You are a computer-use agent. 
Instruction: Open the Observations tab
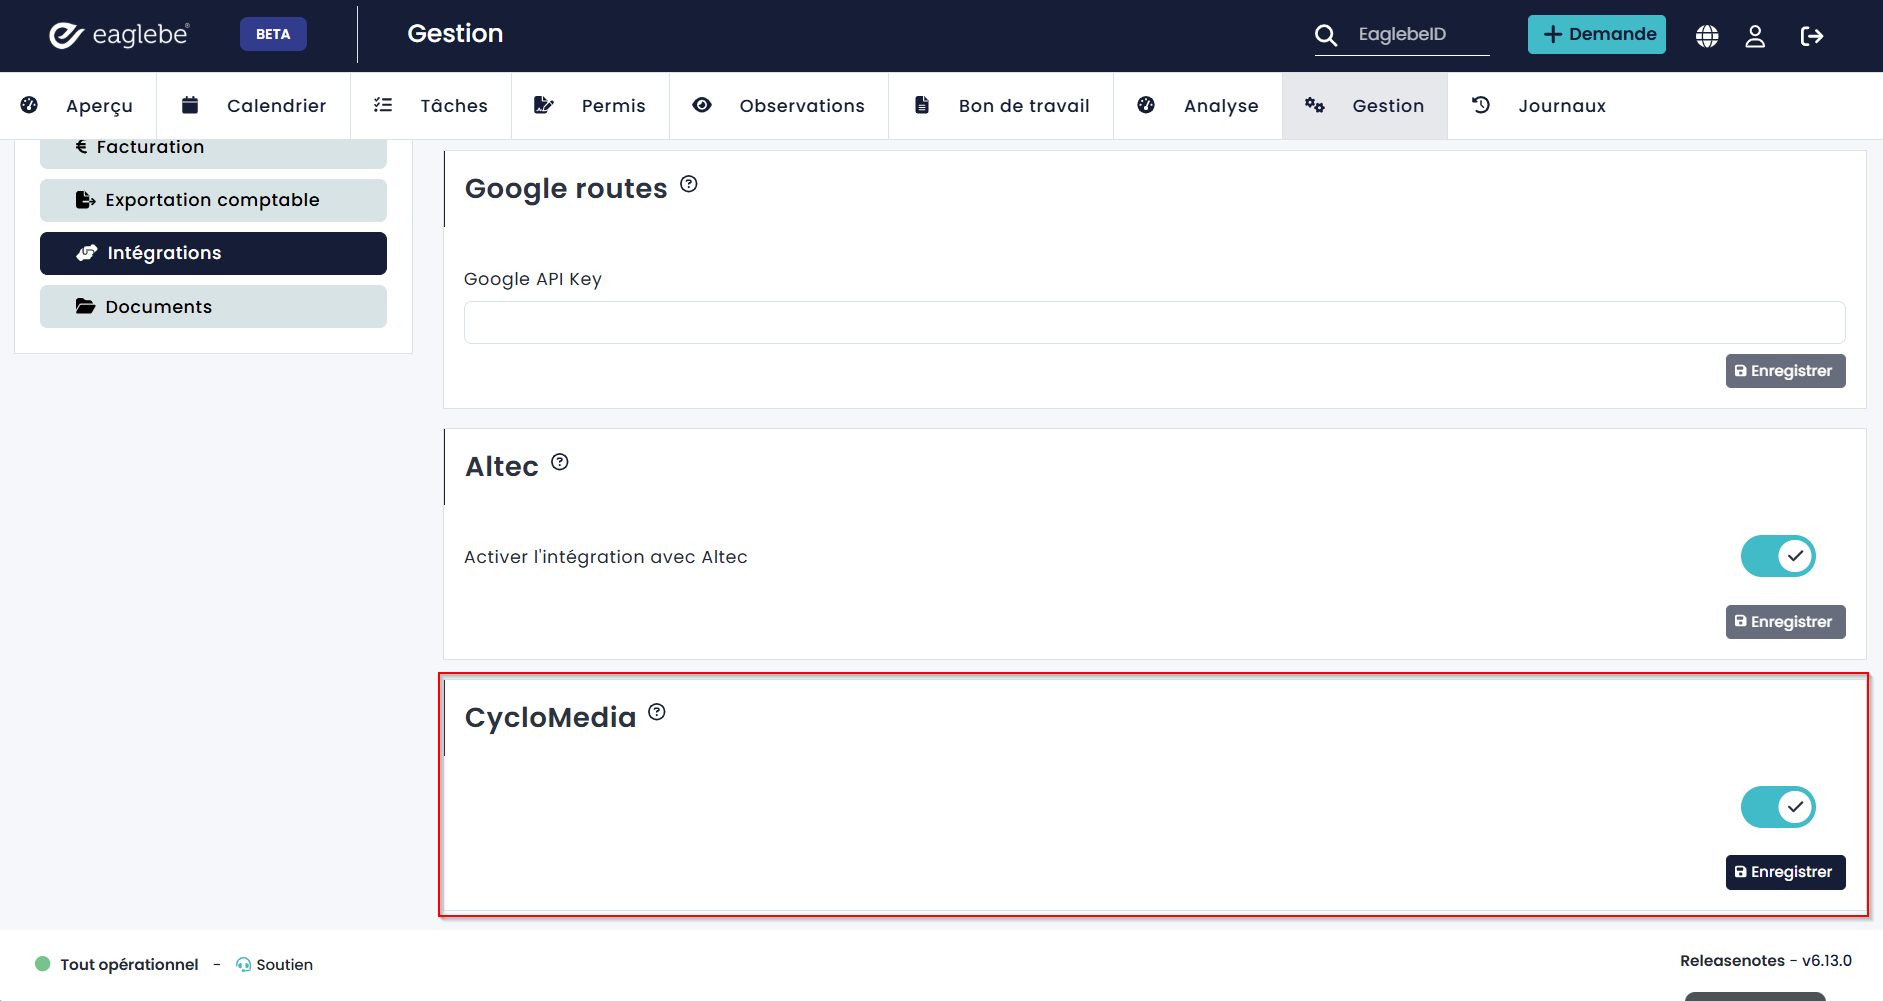click(x=779, y=106)
